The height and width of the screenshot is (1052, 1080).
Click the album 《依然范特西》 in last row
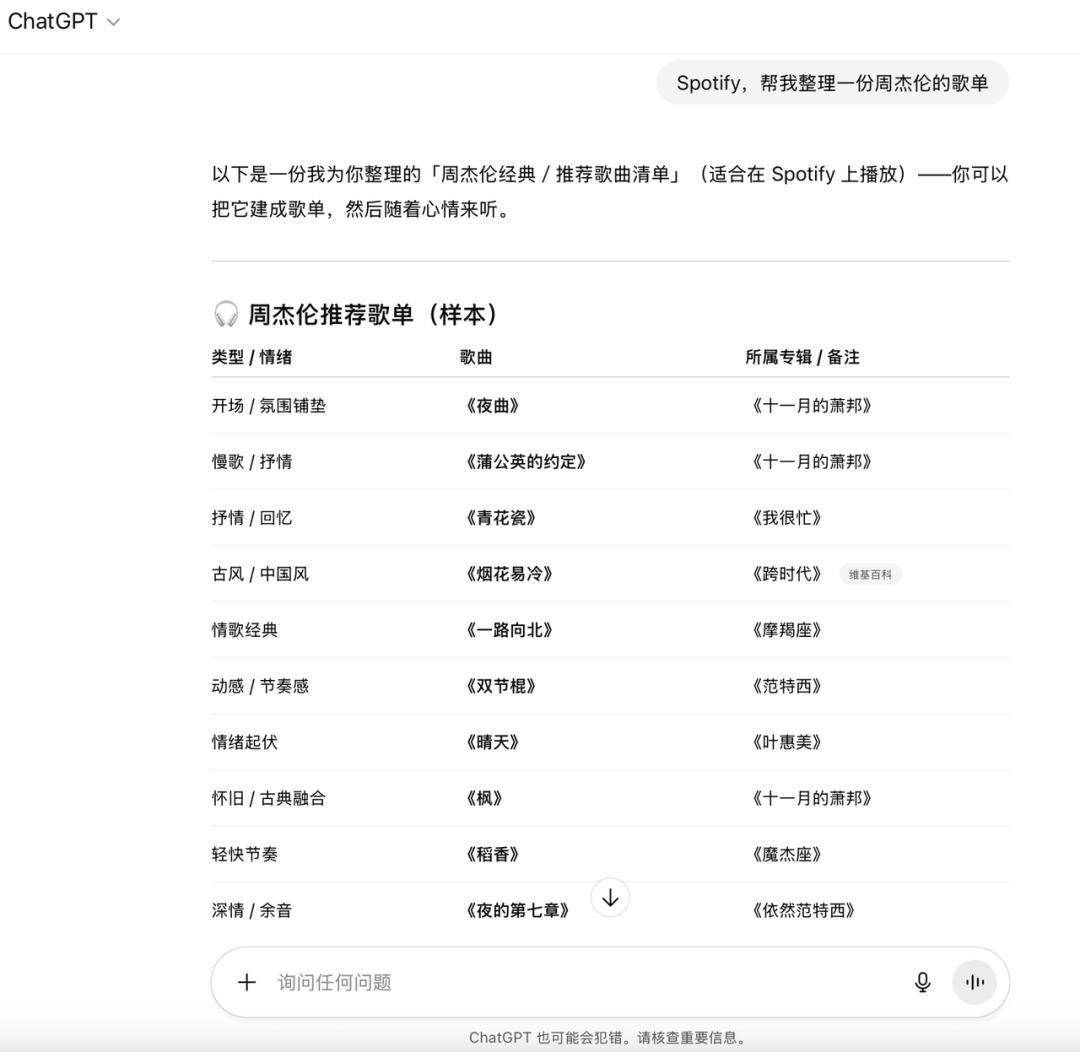(x=803, y=910)
